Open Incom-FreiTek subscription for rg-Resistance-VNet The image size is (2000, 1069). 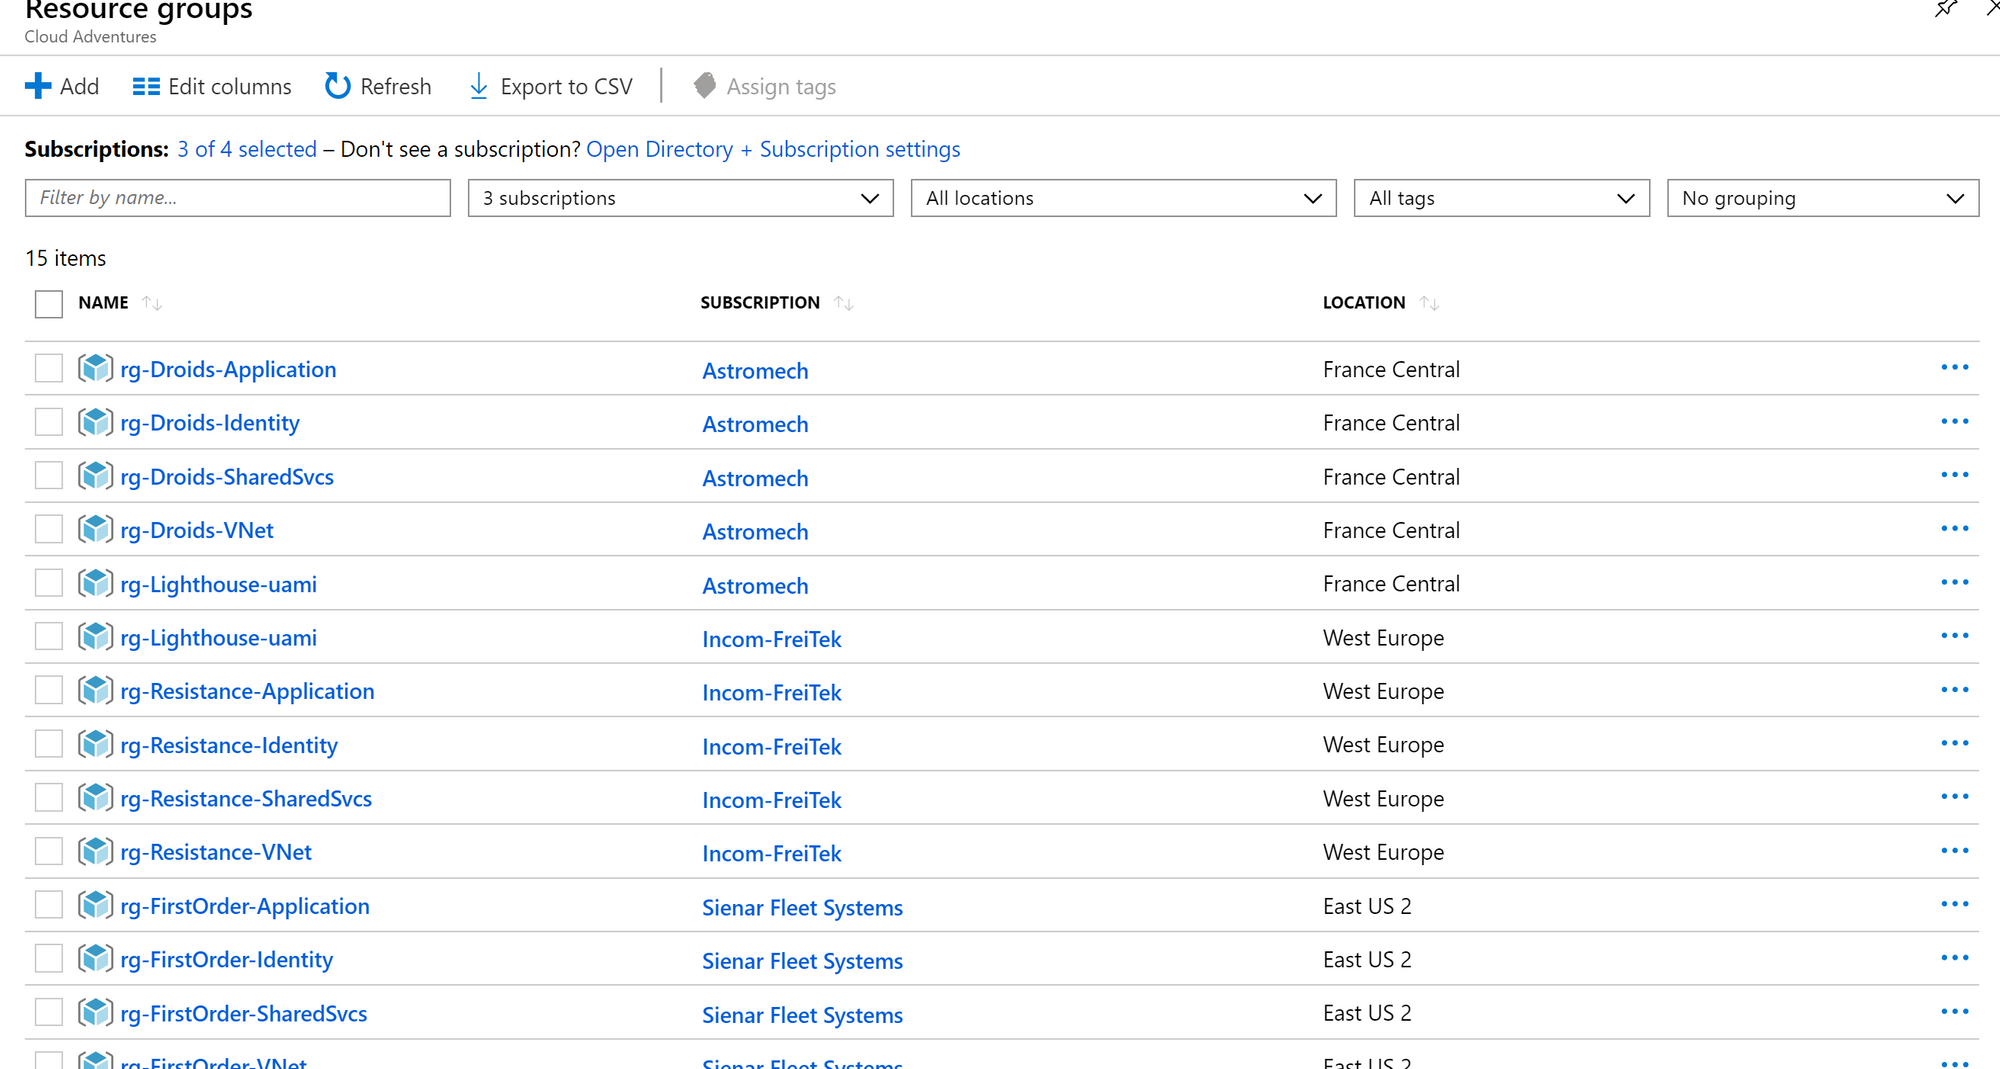coord(772,853)
